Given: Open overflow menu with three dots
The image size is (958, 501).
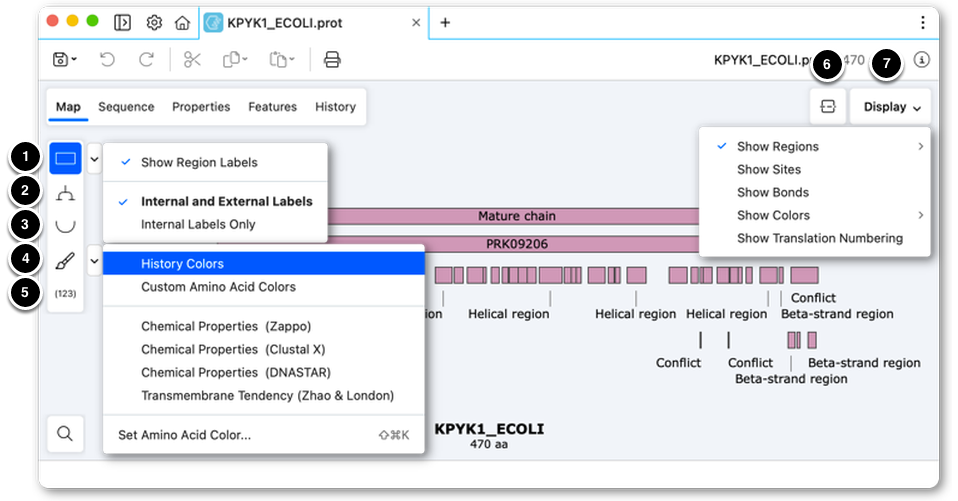Looking at the screenshot, I should pyautogui.click(x=923, y=23).
